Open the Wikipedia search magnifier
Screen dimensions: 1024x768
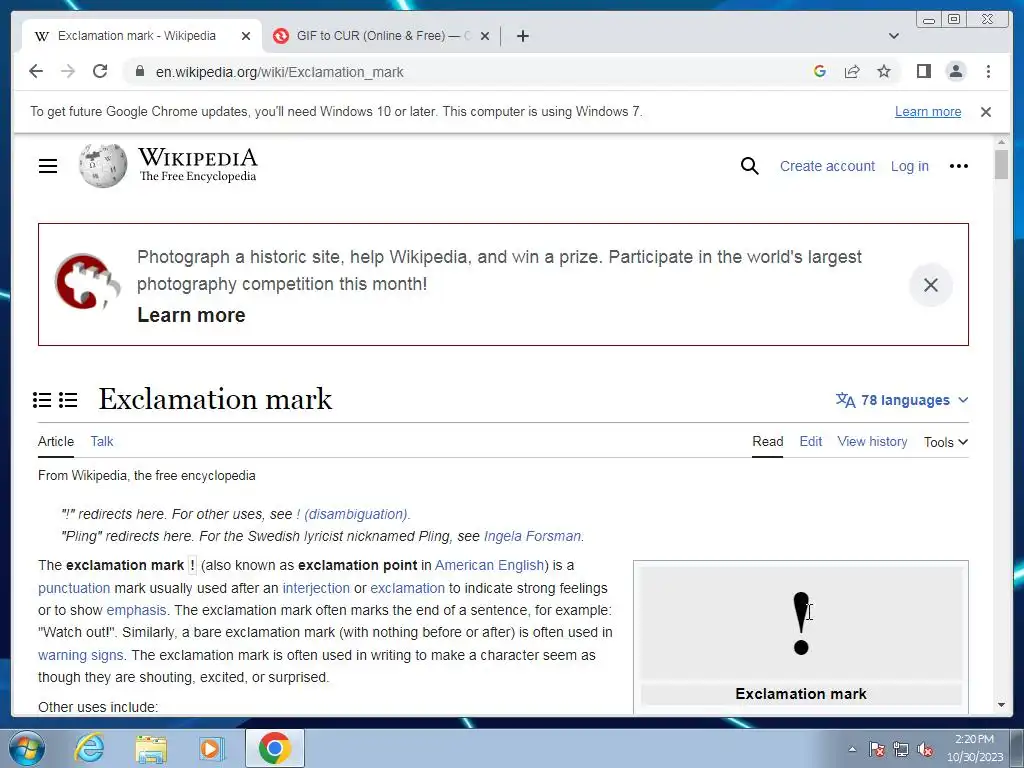[750, 166]
